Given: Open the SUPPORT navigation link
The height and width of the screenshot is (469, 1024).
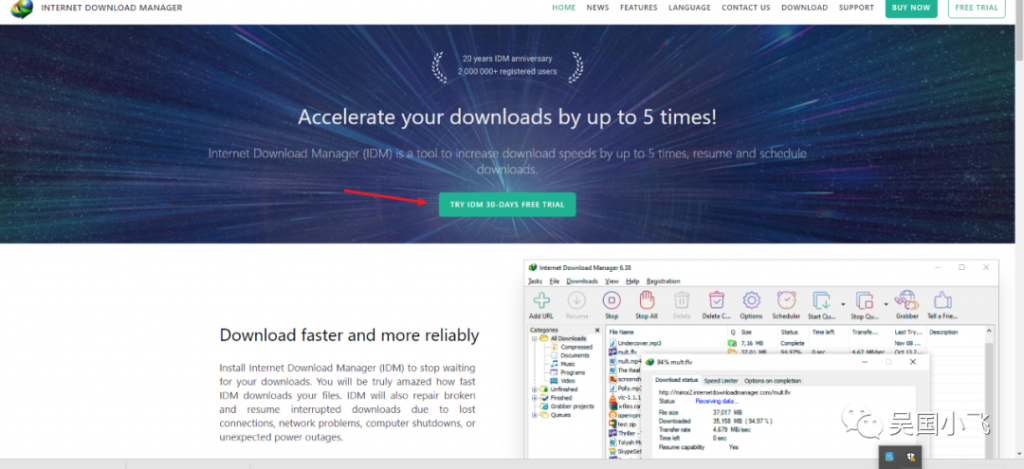Looking at the screenshot, I should click(x=856, y=8).
